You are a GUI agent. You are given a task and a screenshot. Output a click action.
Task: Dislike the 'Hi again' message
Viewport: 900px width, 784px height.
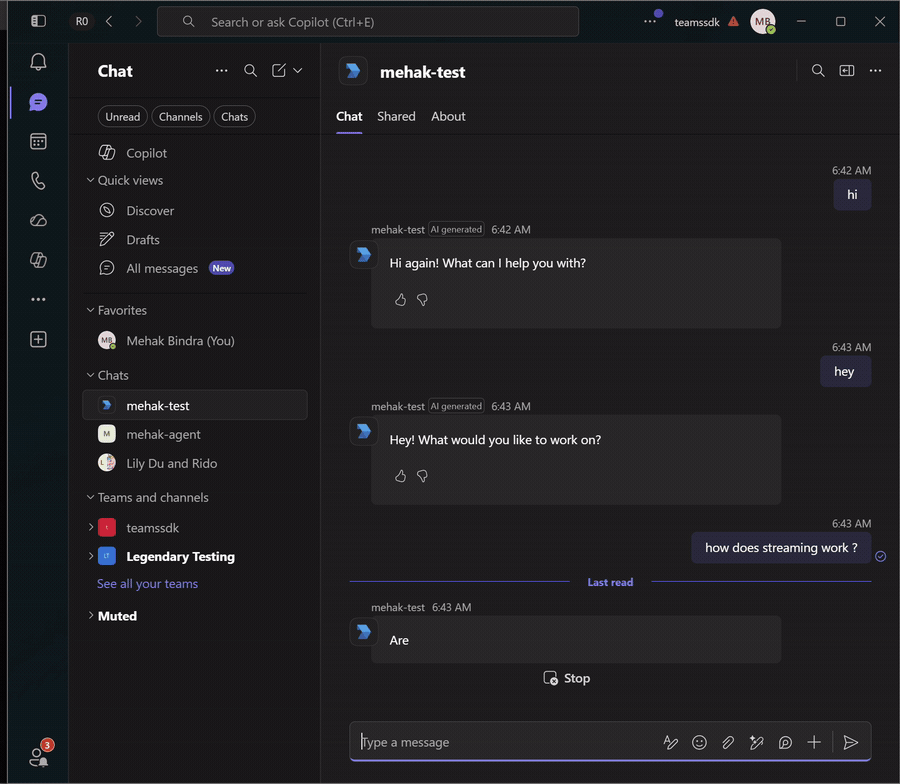(422, 300)
